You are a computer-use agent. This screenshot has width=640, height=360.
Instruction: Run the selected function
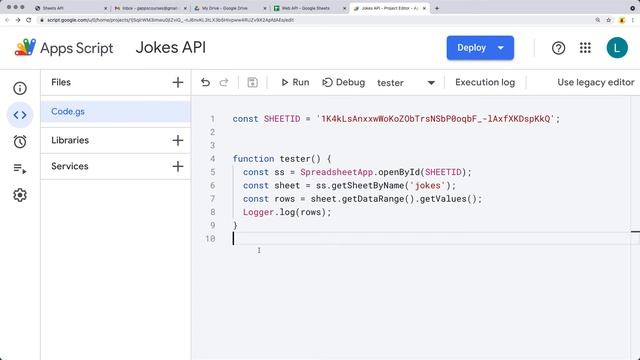pos(295,82)
